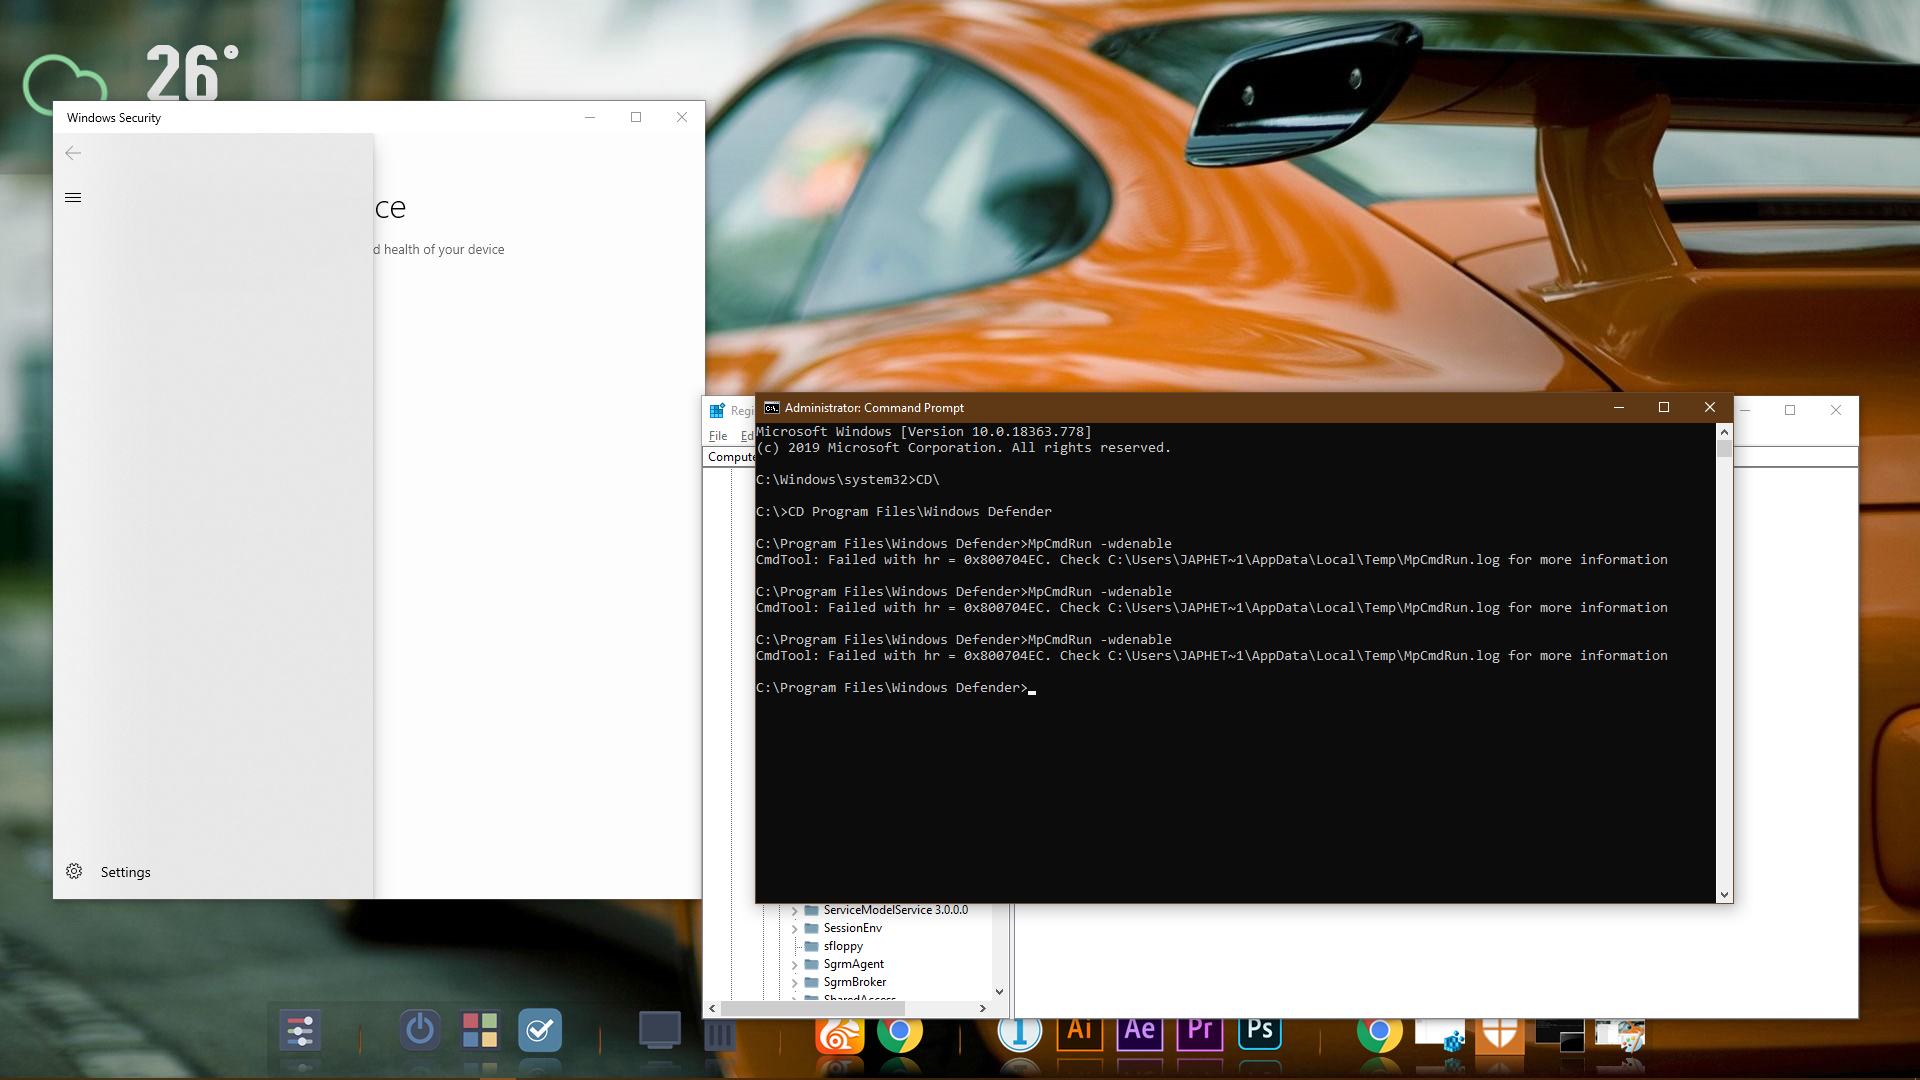Expand the SgrmAgent registry key
Screen dimensions: 1920x1080
pos(796,964)
